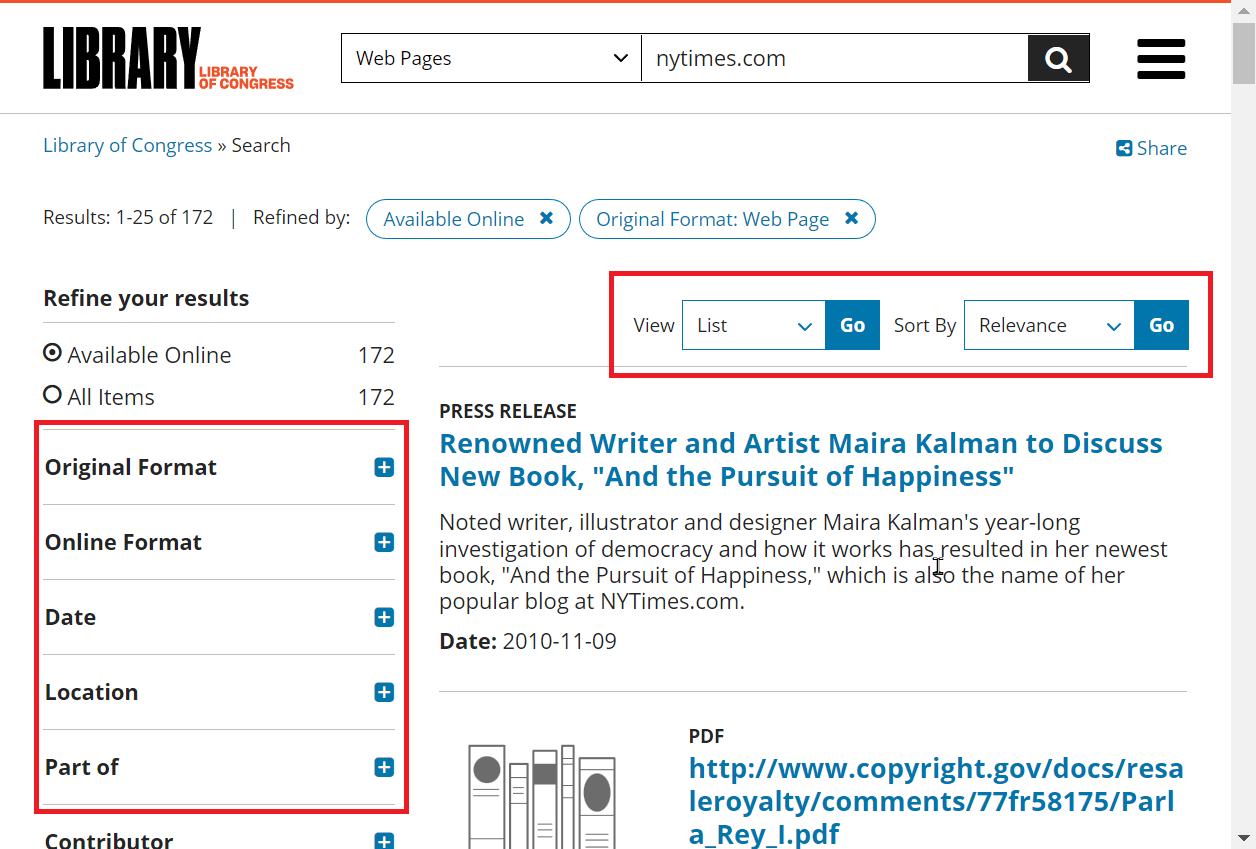
Task: Click the PRESS RELEASE label
Action: (508, 411)
